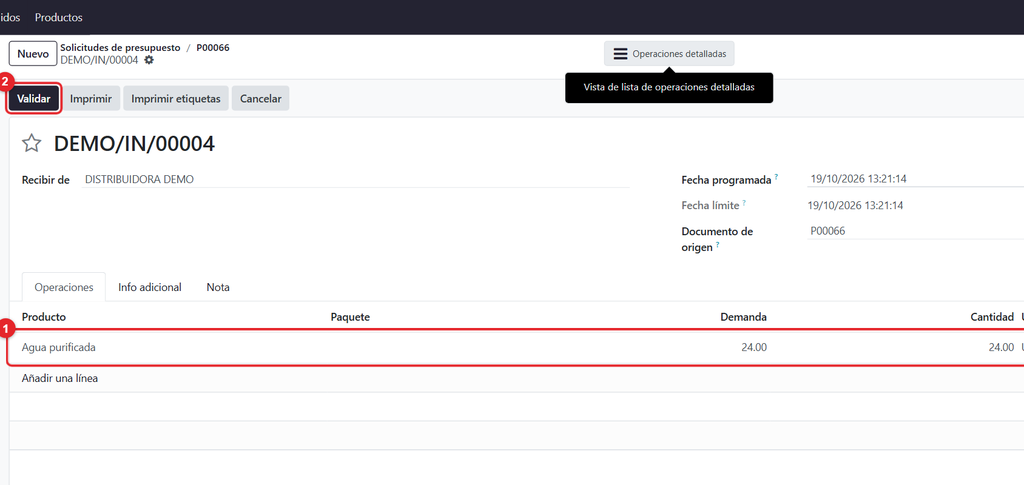This screenshot has width=1024, height=485.
Task: Sort by the Demanda column header
Action: (743, 317)
